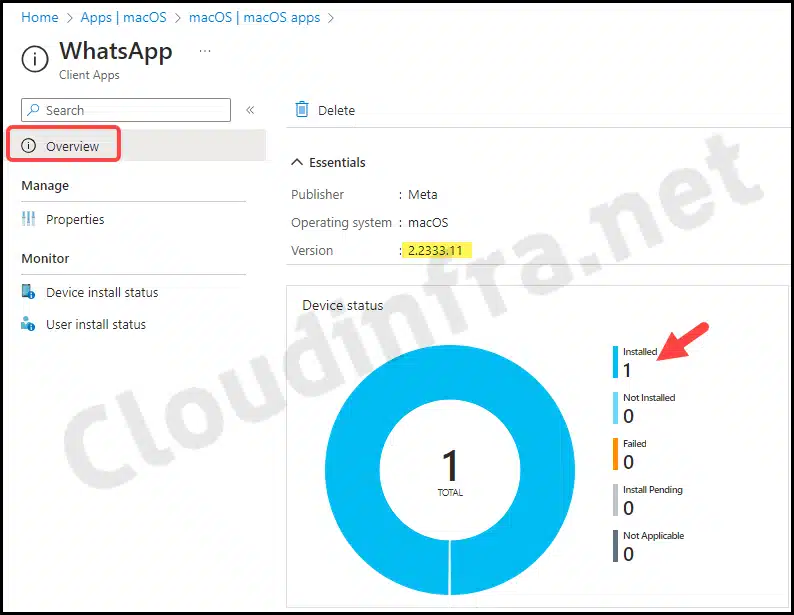794x615 pixels.
Task: Go to Apps | macOS breadcrumb
Action: (x=123, y=17)
